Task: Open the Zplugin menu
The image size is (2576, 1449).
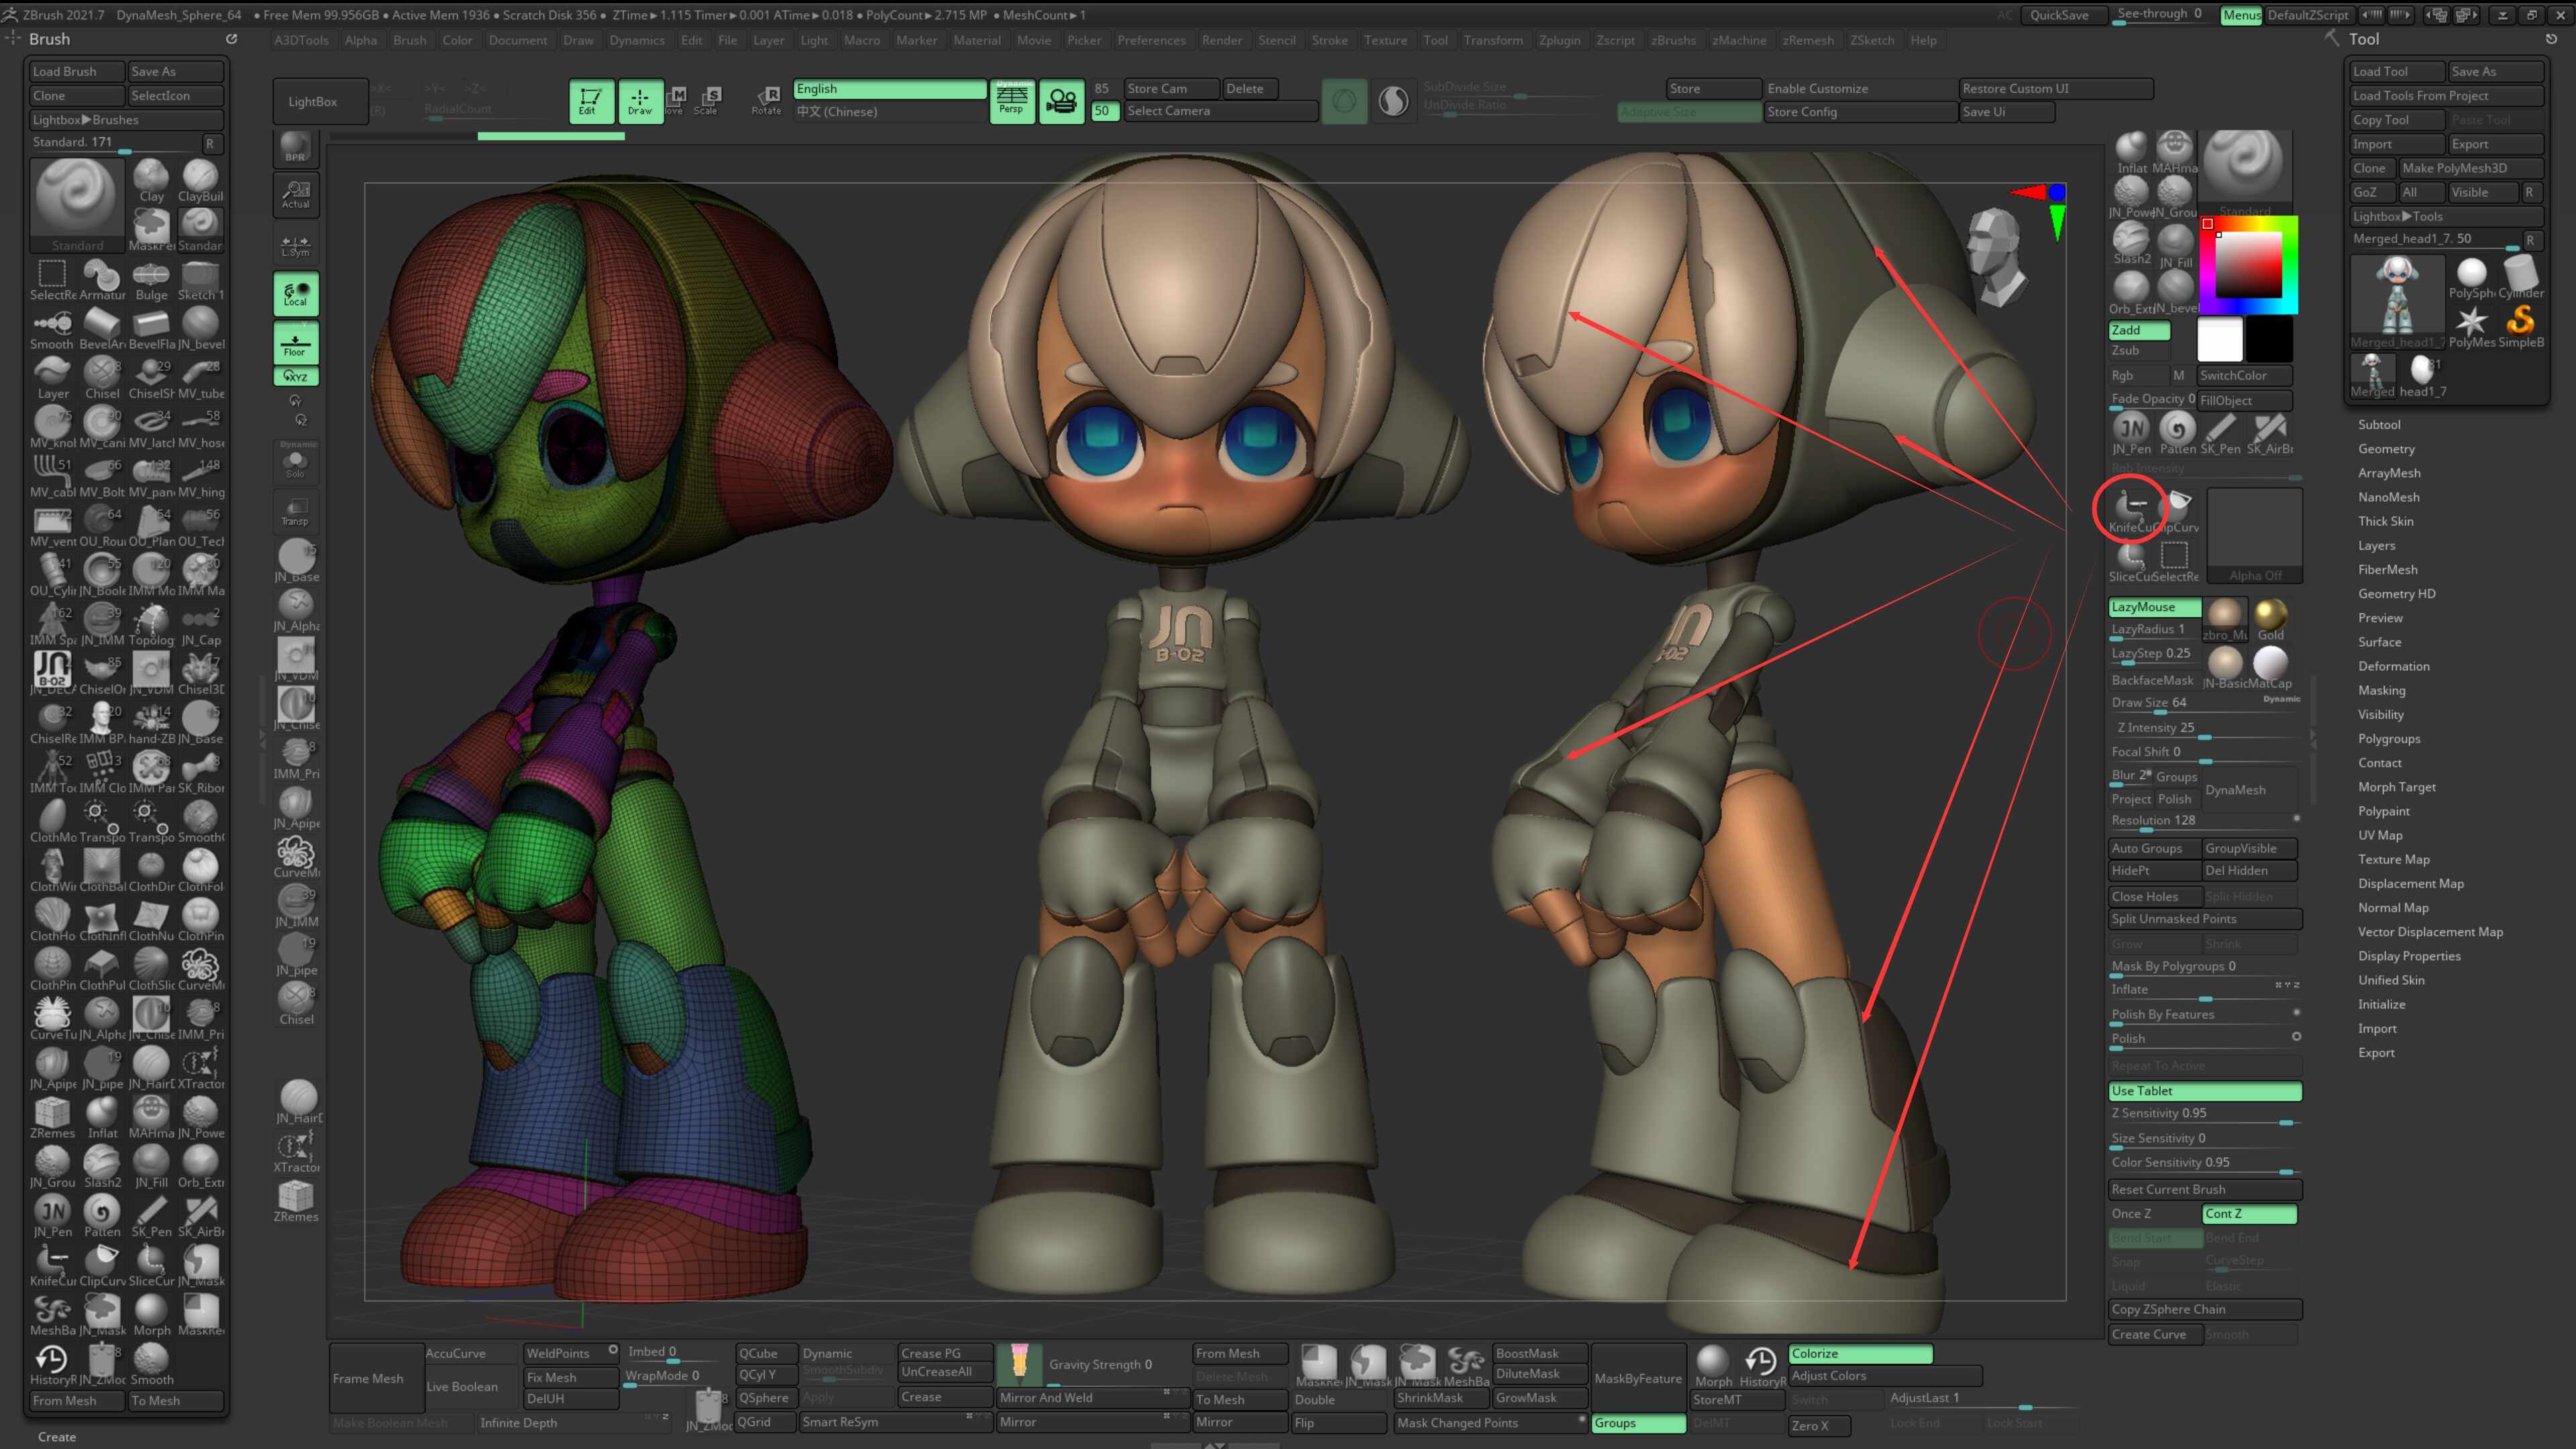Action: 1559,40
